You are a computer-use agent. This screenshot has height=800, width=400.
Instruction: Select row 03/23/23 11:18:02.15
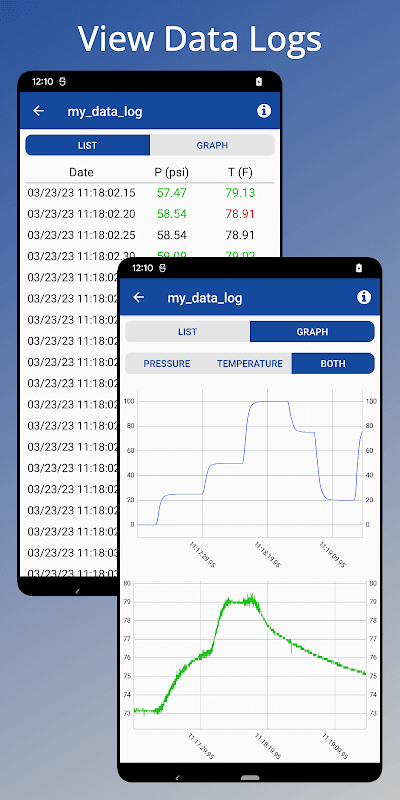point(150,193)
